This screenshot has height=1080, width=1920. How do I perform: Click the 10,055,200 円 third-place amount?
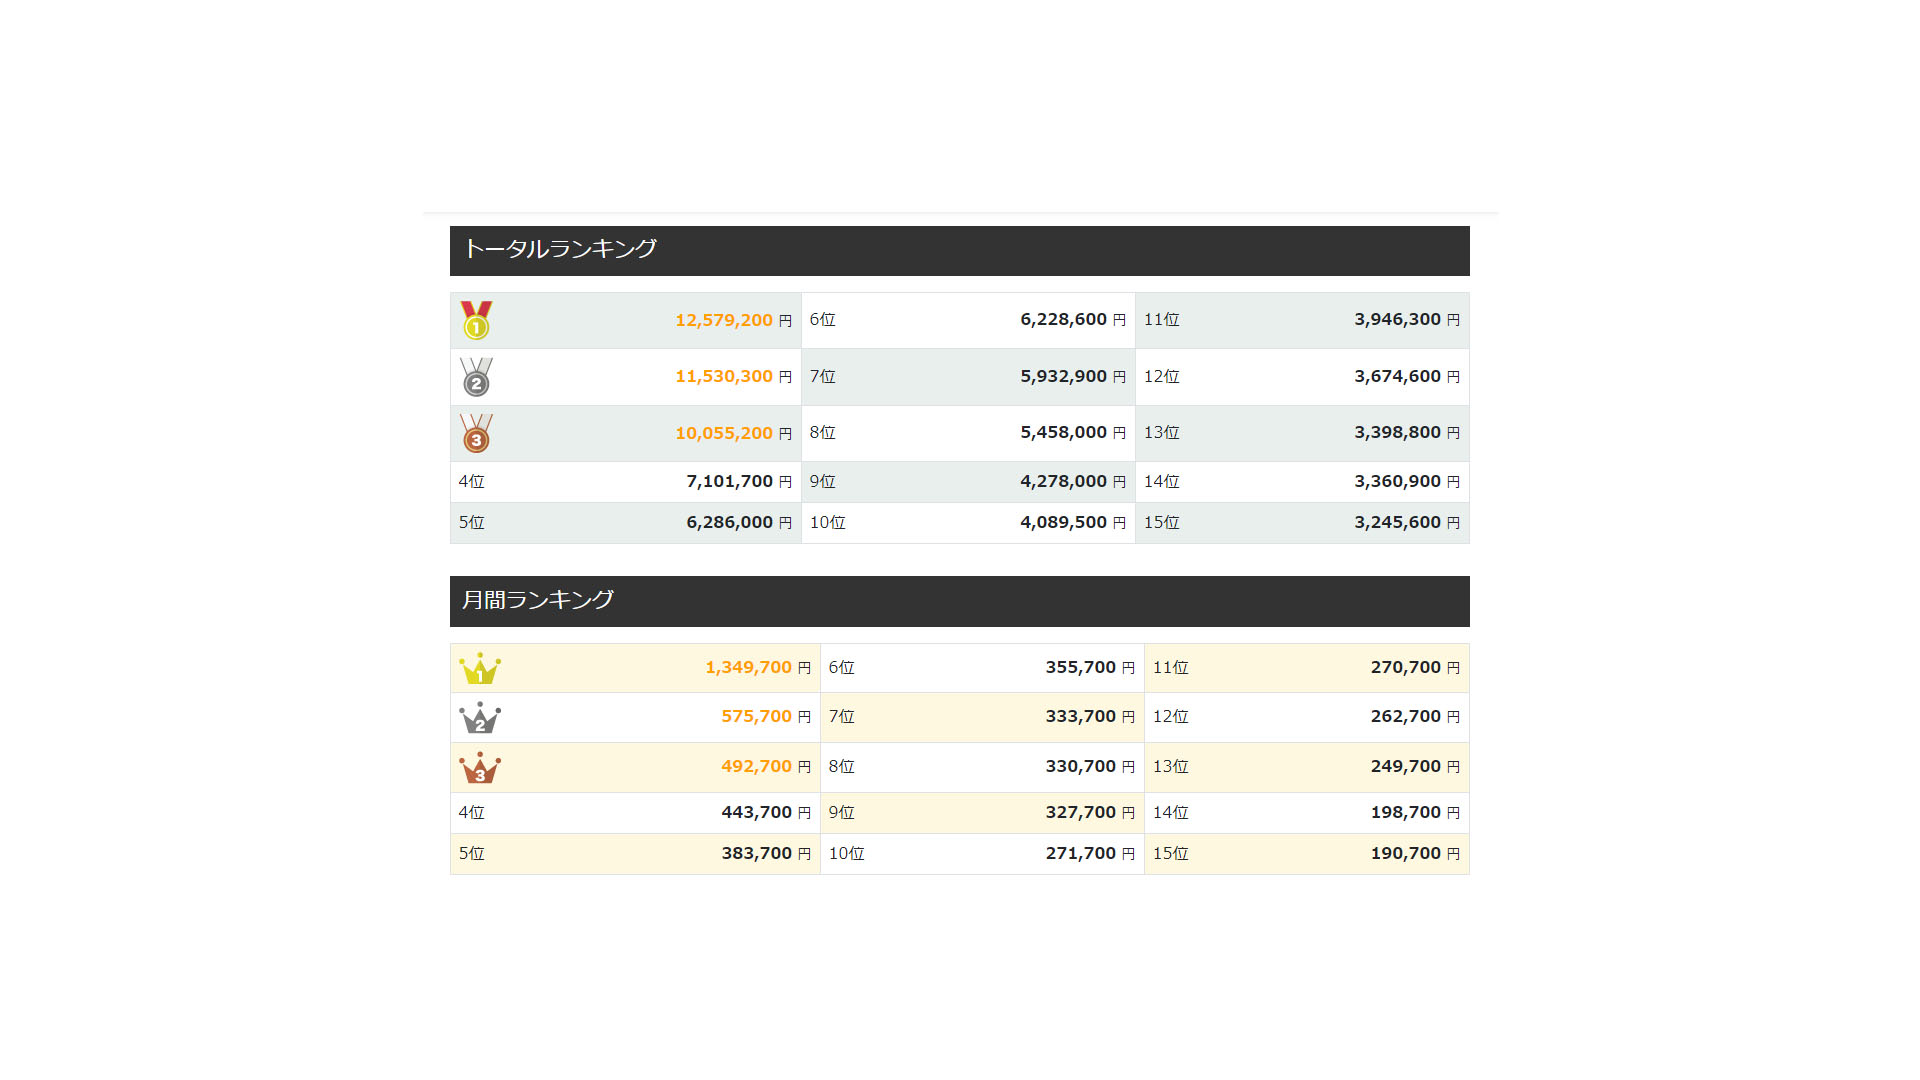[x=732, y=433]
